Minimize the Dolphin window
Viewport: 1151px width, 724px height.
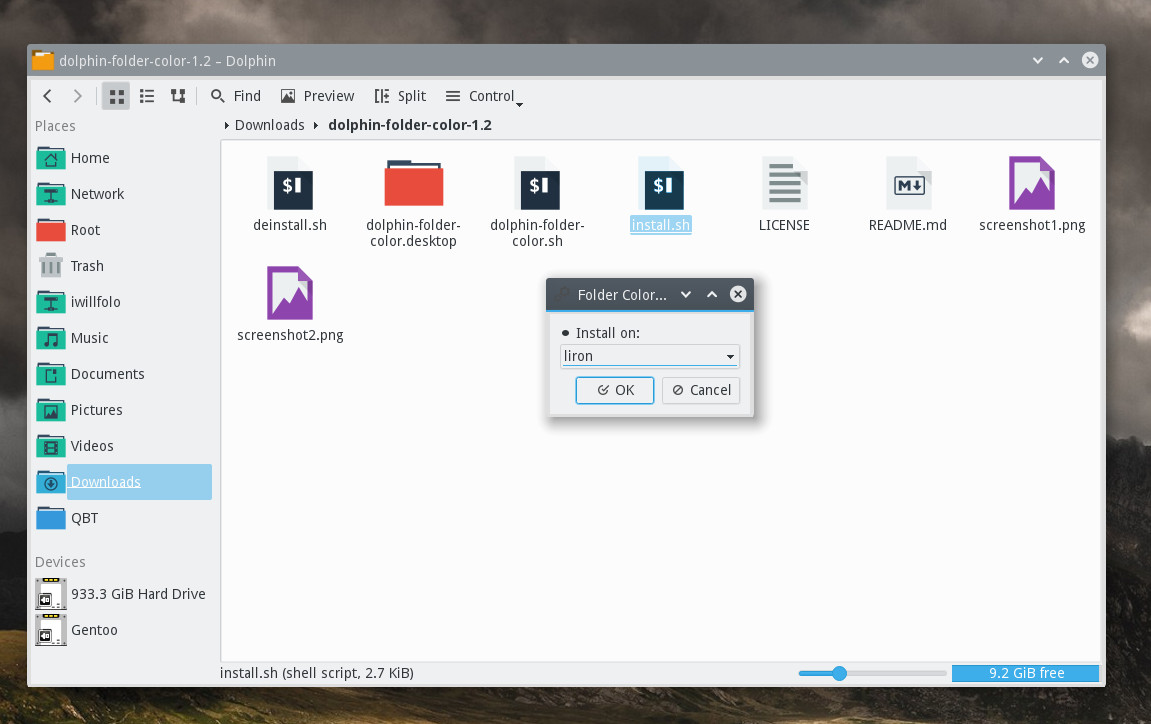[x=1038, y=60]
